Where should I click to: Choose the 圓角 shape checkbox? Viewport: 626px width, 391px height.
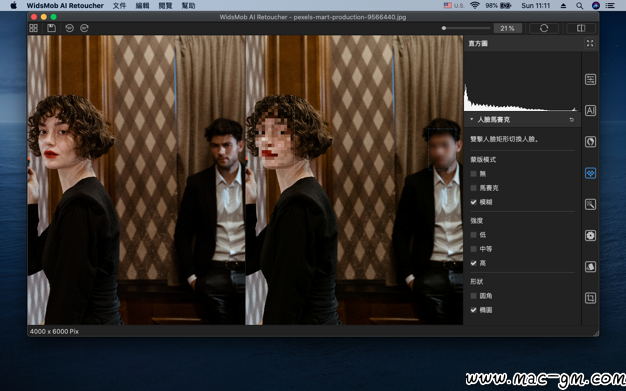(x=473, y=296)
